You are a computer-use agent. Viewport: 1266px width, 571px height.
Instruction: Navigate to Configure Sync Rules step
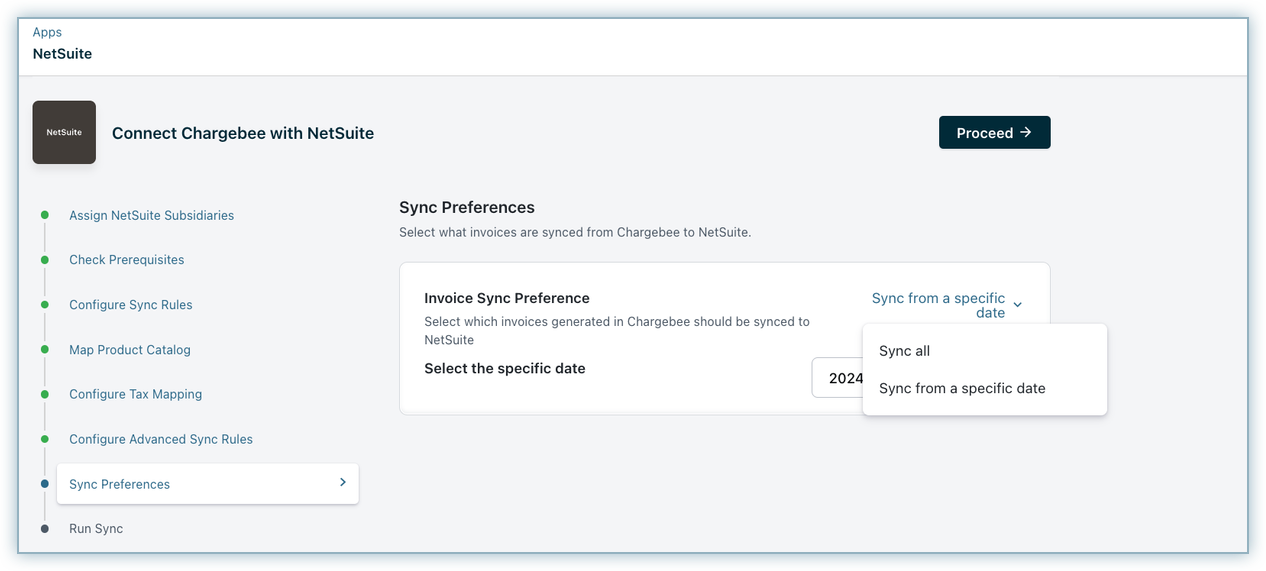[x=130, y=305]
